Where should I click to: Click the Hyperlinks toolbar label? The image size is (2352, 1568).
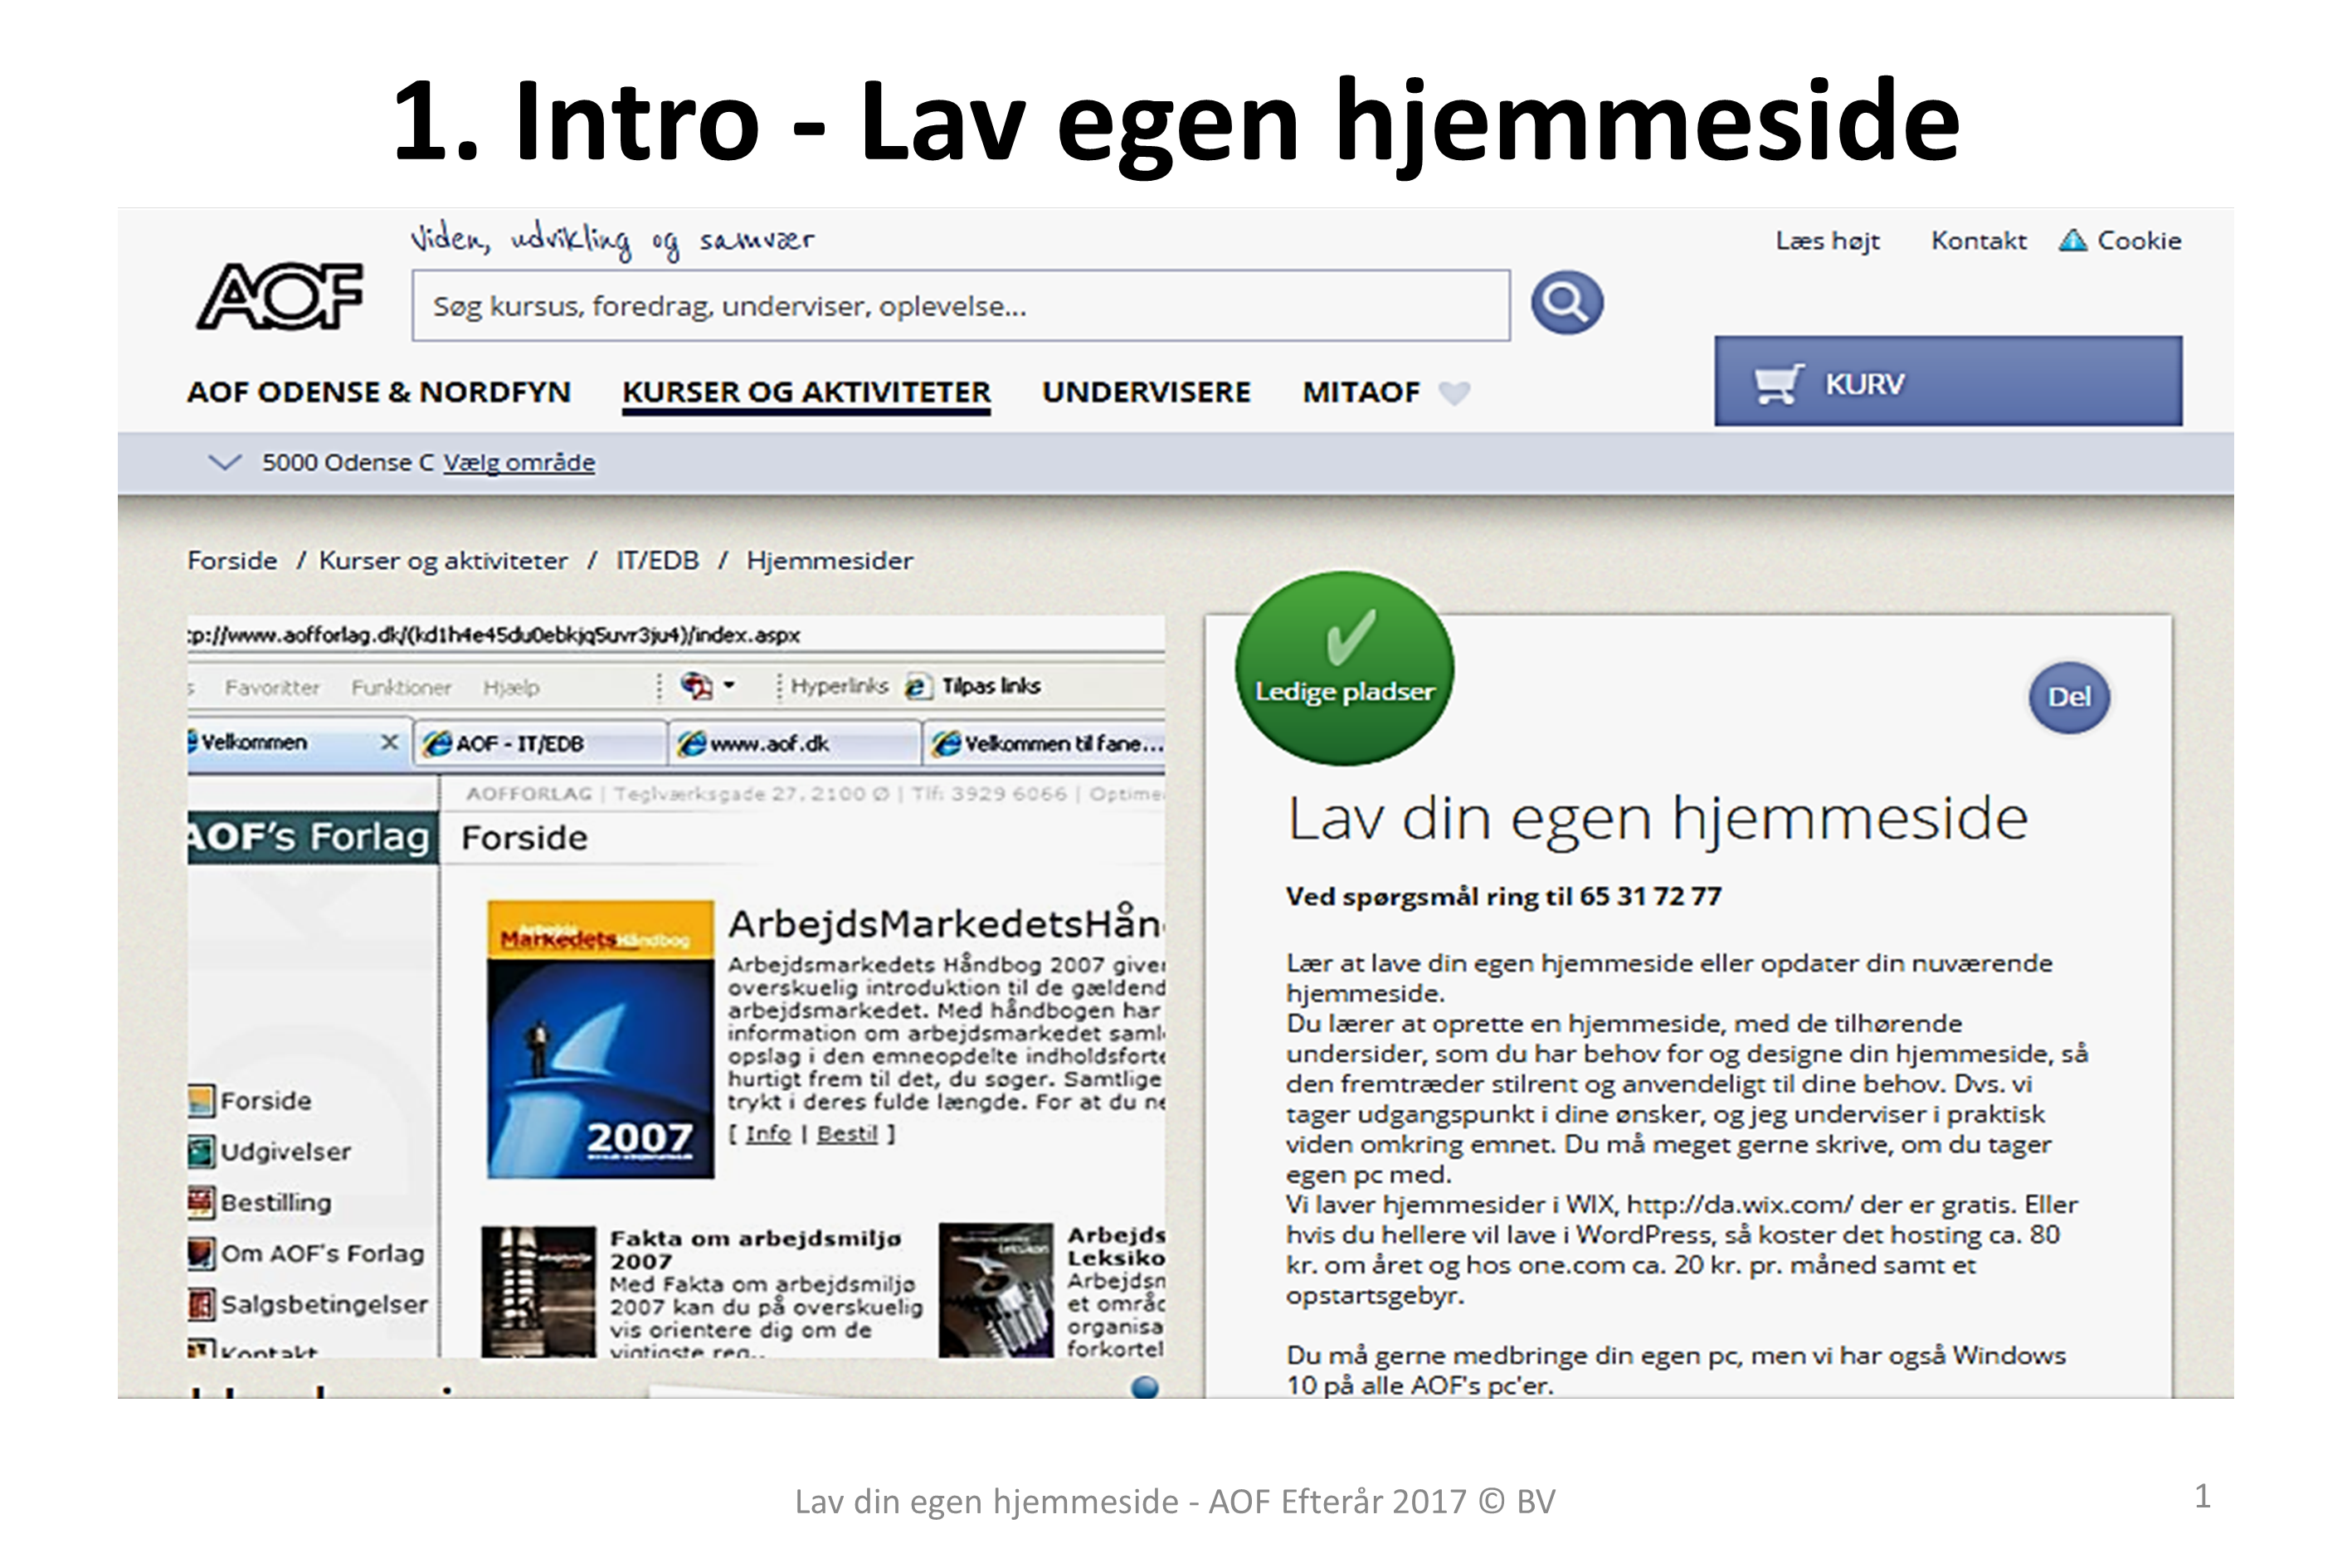(x=839, y=686)
